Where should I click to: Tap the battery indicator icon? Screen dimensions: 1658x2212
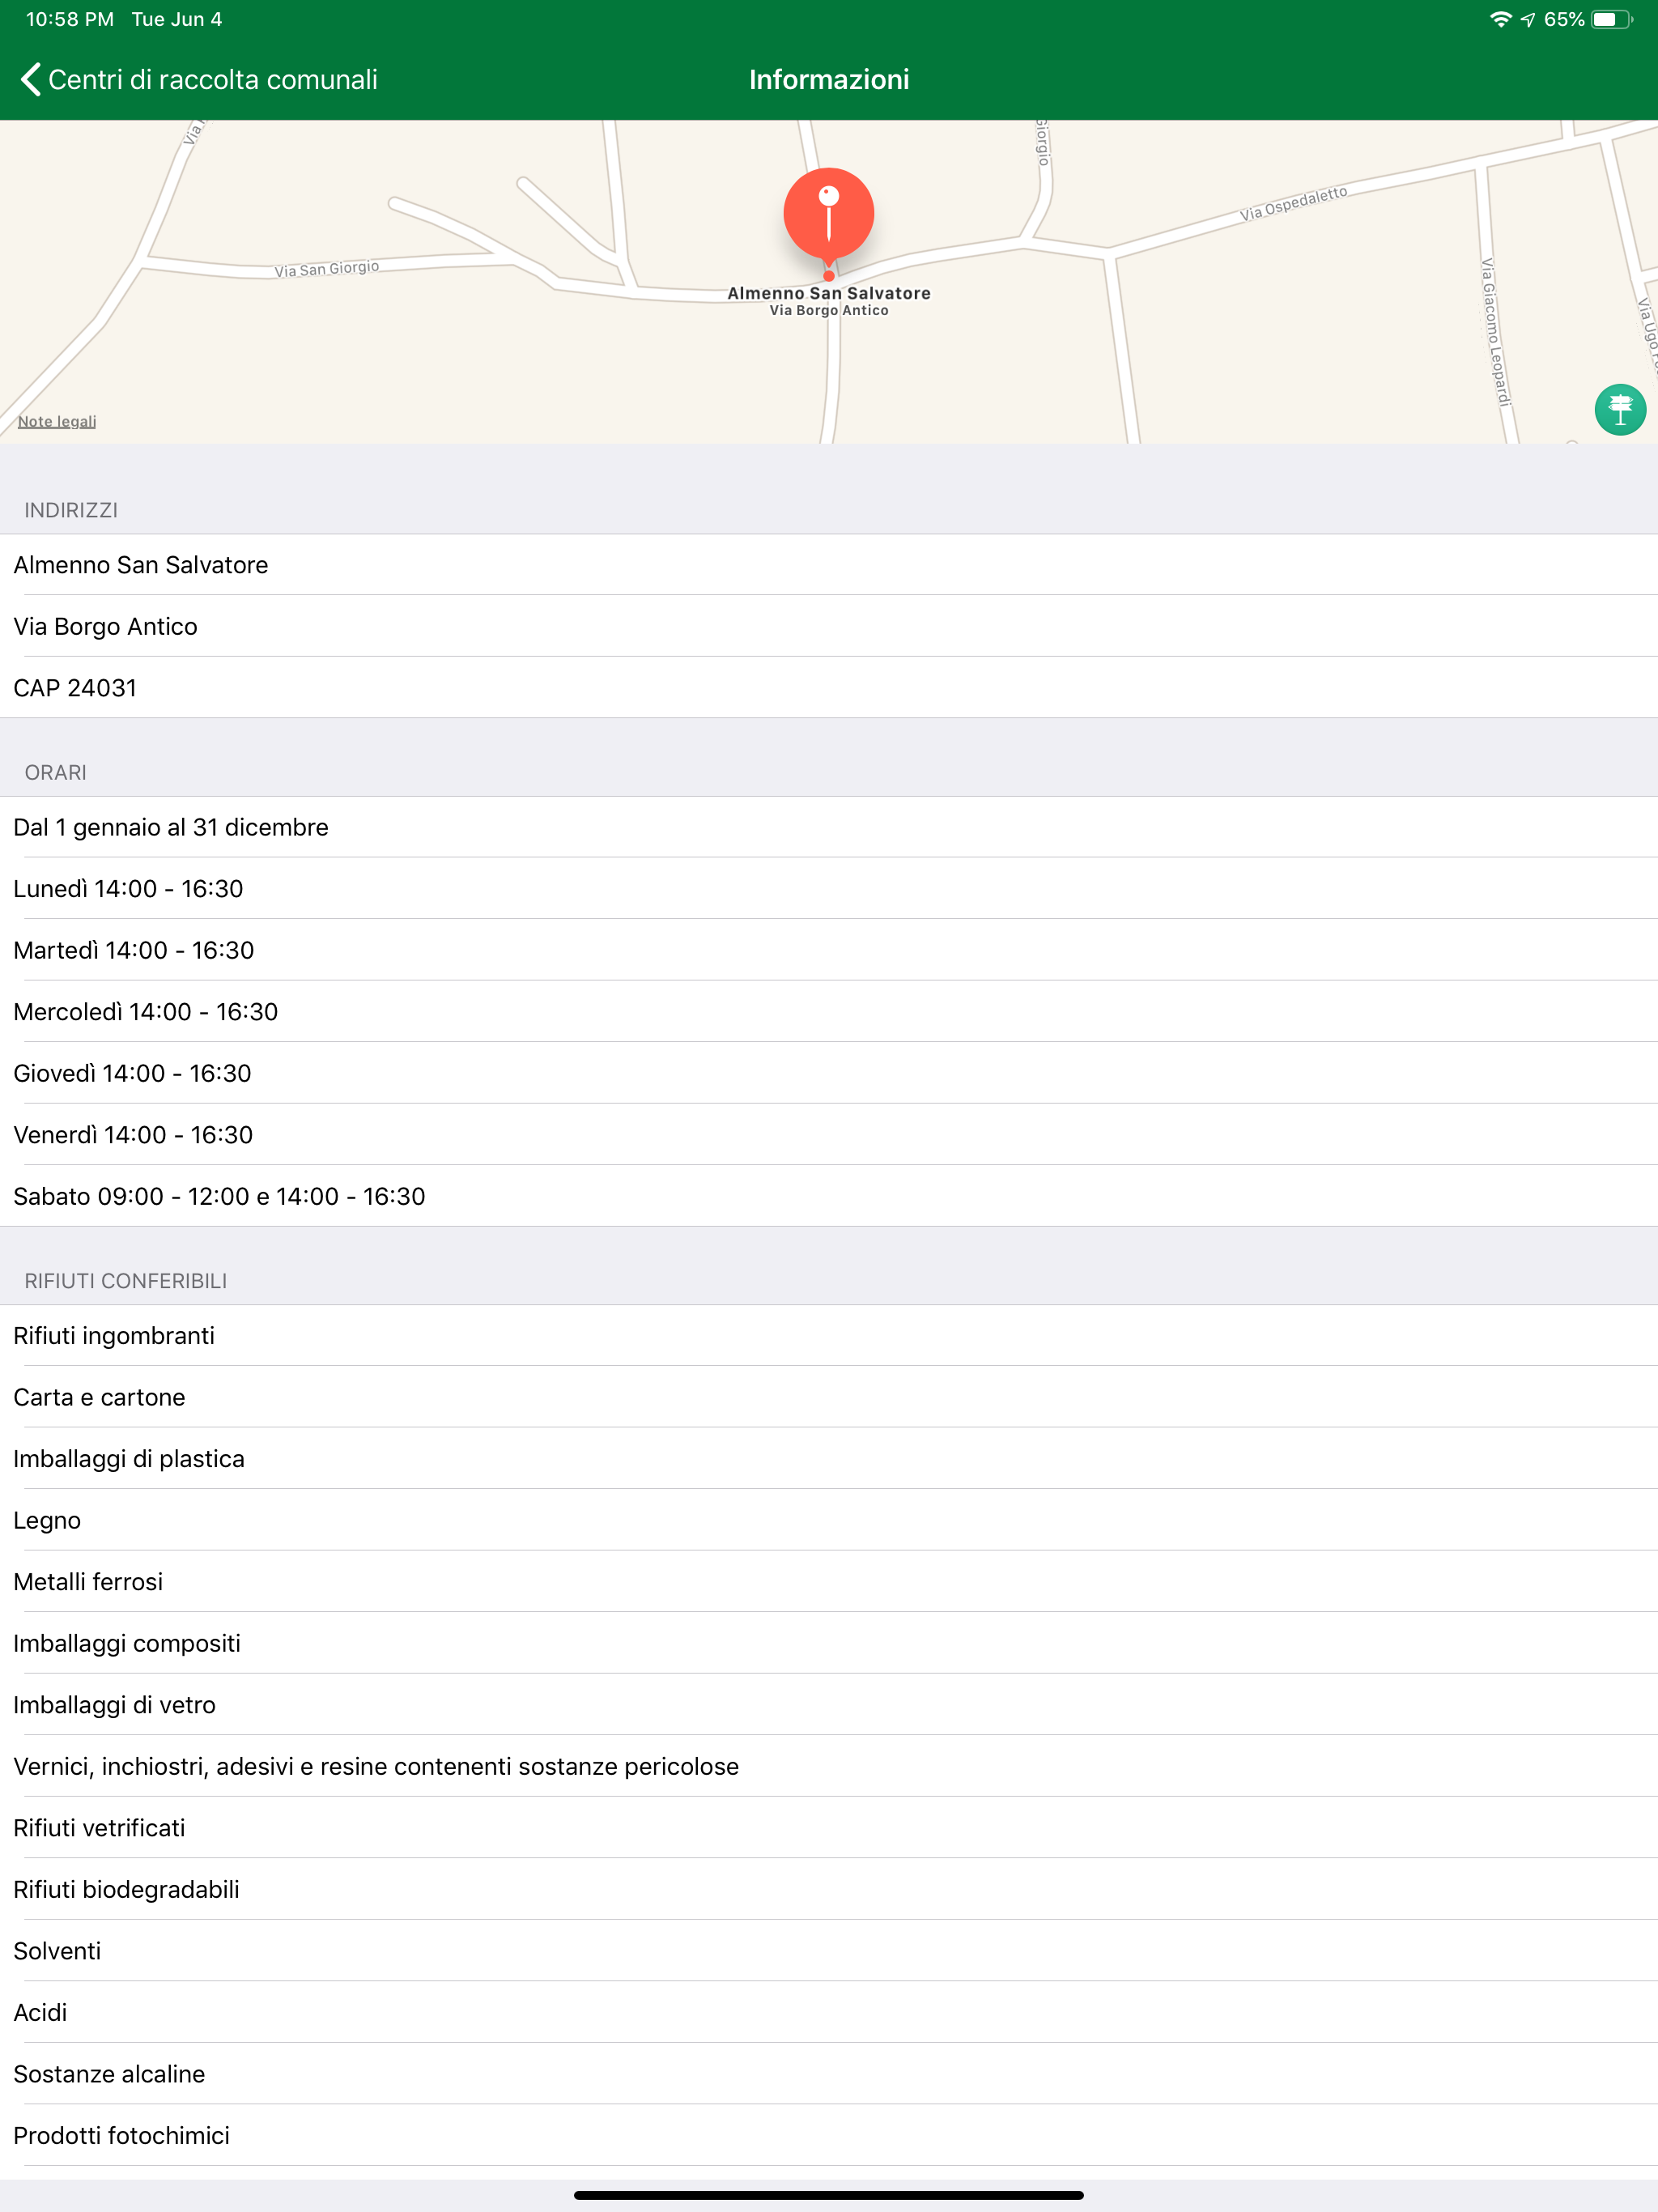click(x=1612, y=19)
